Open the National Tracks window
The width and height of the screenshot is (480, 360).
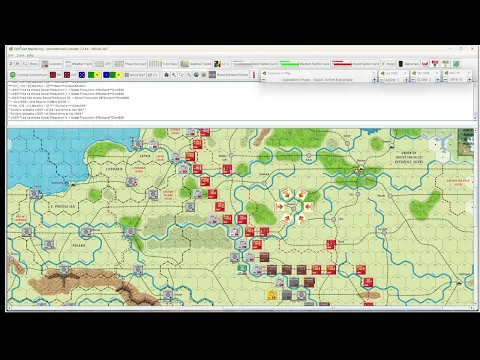pos(196,64)
